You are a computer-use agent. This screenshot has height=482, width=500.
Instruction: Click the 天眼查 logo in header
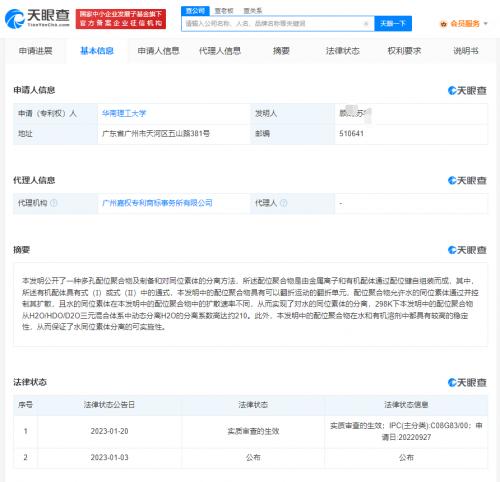tap(37, 18)
